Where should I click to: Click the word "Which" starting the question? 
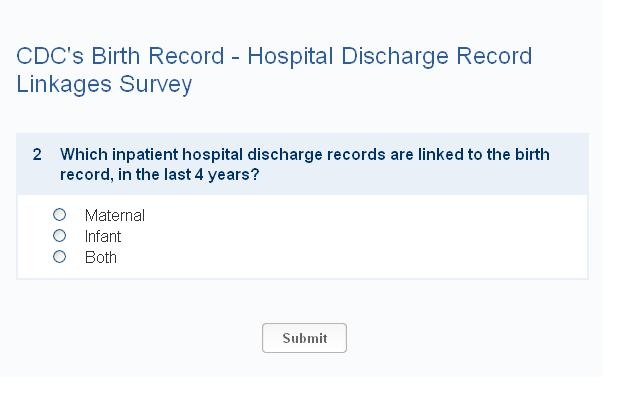(x=80, y=155)
